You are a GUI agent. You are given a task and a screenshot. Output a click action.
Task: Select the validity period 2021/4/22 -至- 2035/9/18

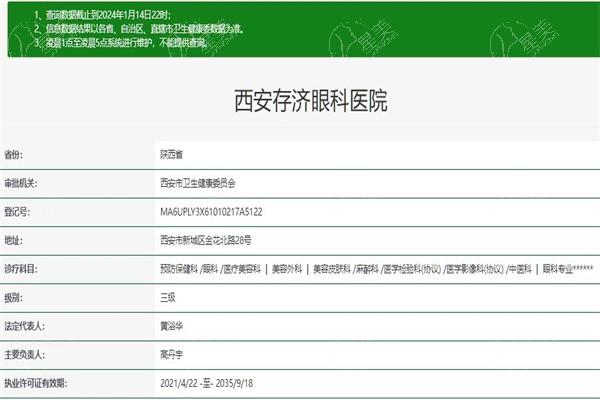207,383
